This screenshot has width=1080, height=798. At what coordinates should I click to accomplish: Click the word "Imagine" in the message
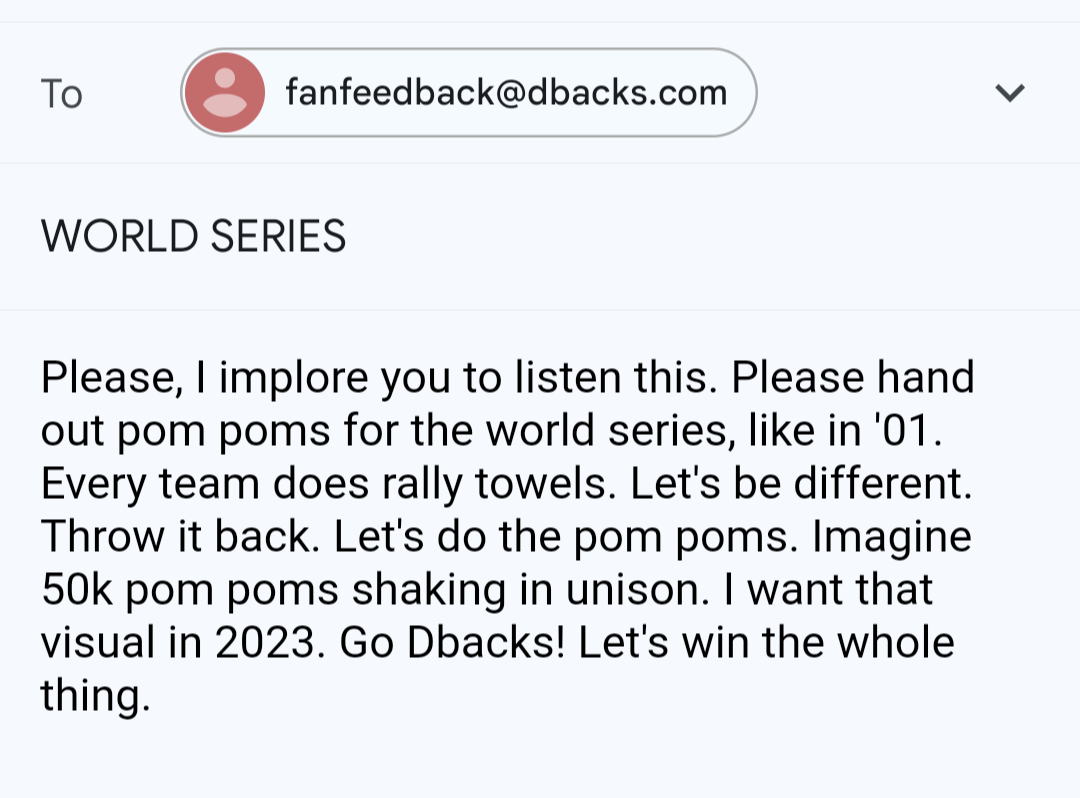[x=892, y=537]
